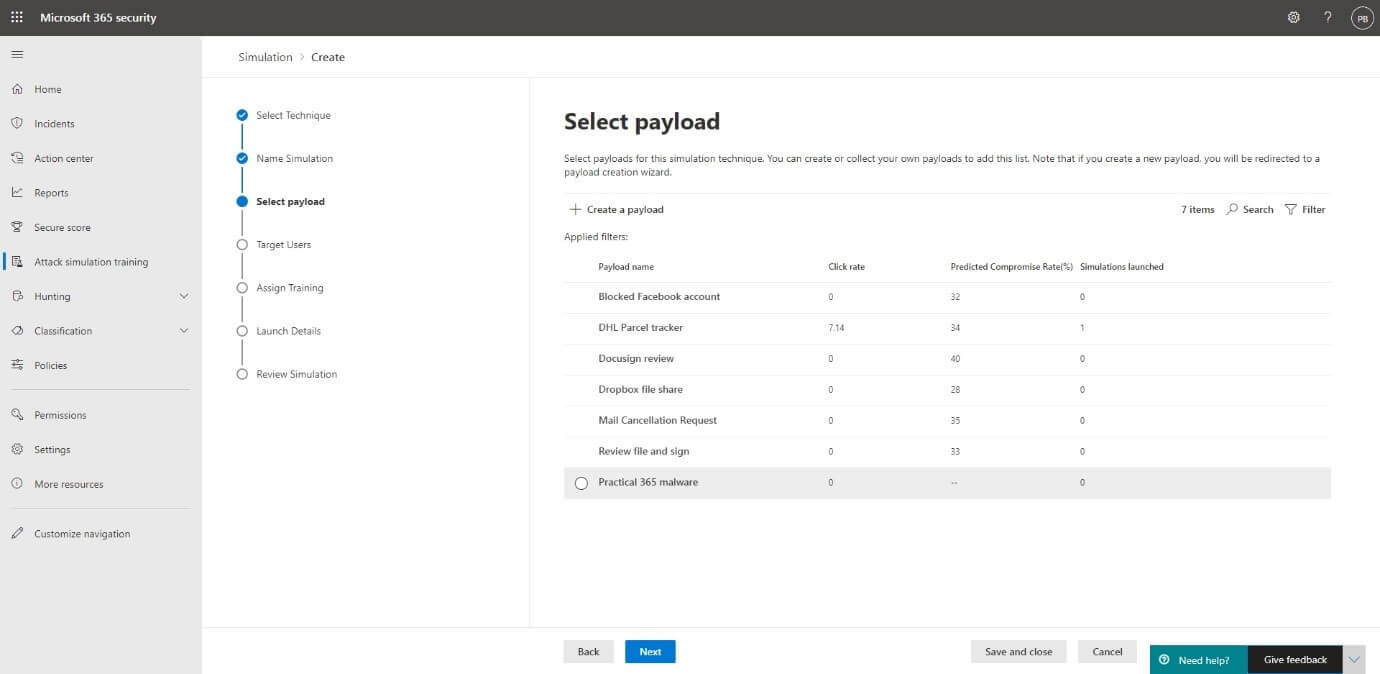This screenshot has width=1380, height=674.
Task: Select the Practical 365 malware radio button
Action: [581, 483]
